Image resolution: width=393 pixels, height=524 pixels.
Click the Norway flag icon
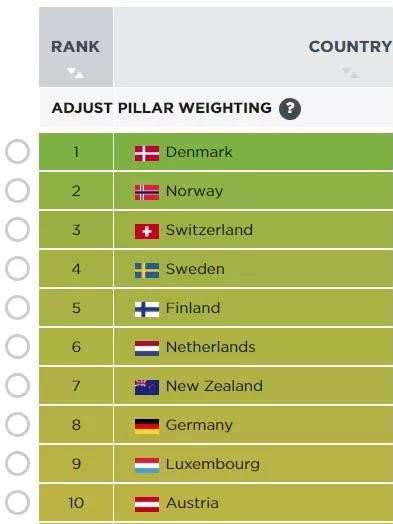(x=147, y=192)
